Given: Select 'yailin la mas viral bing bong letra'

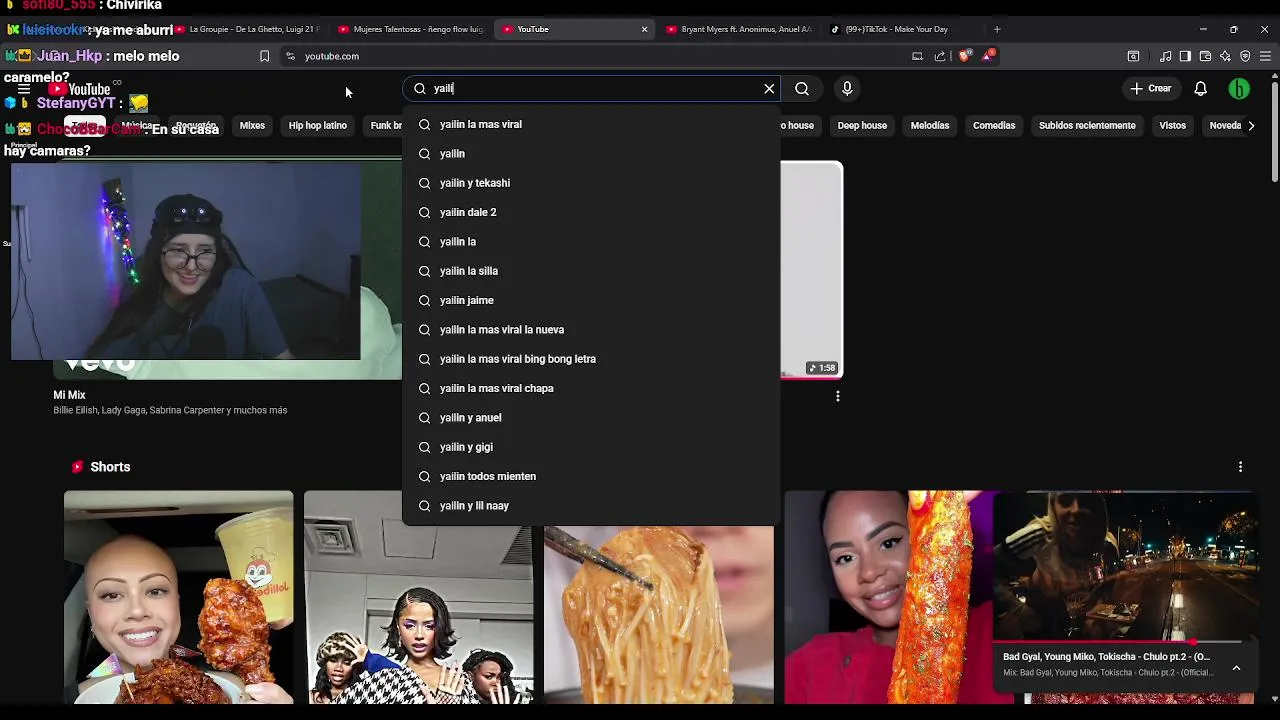Looking at the screenshot, I should (591, 359).
